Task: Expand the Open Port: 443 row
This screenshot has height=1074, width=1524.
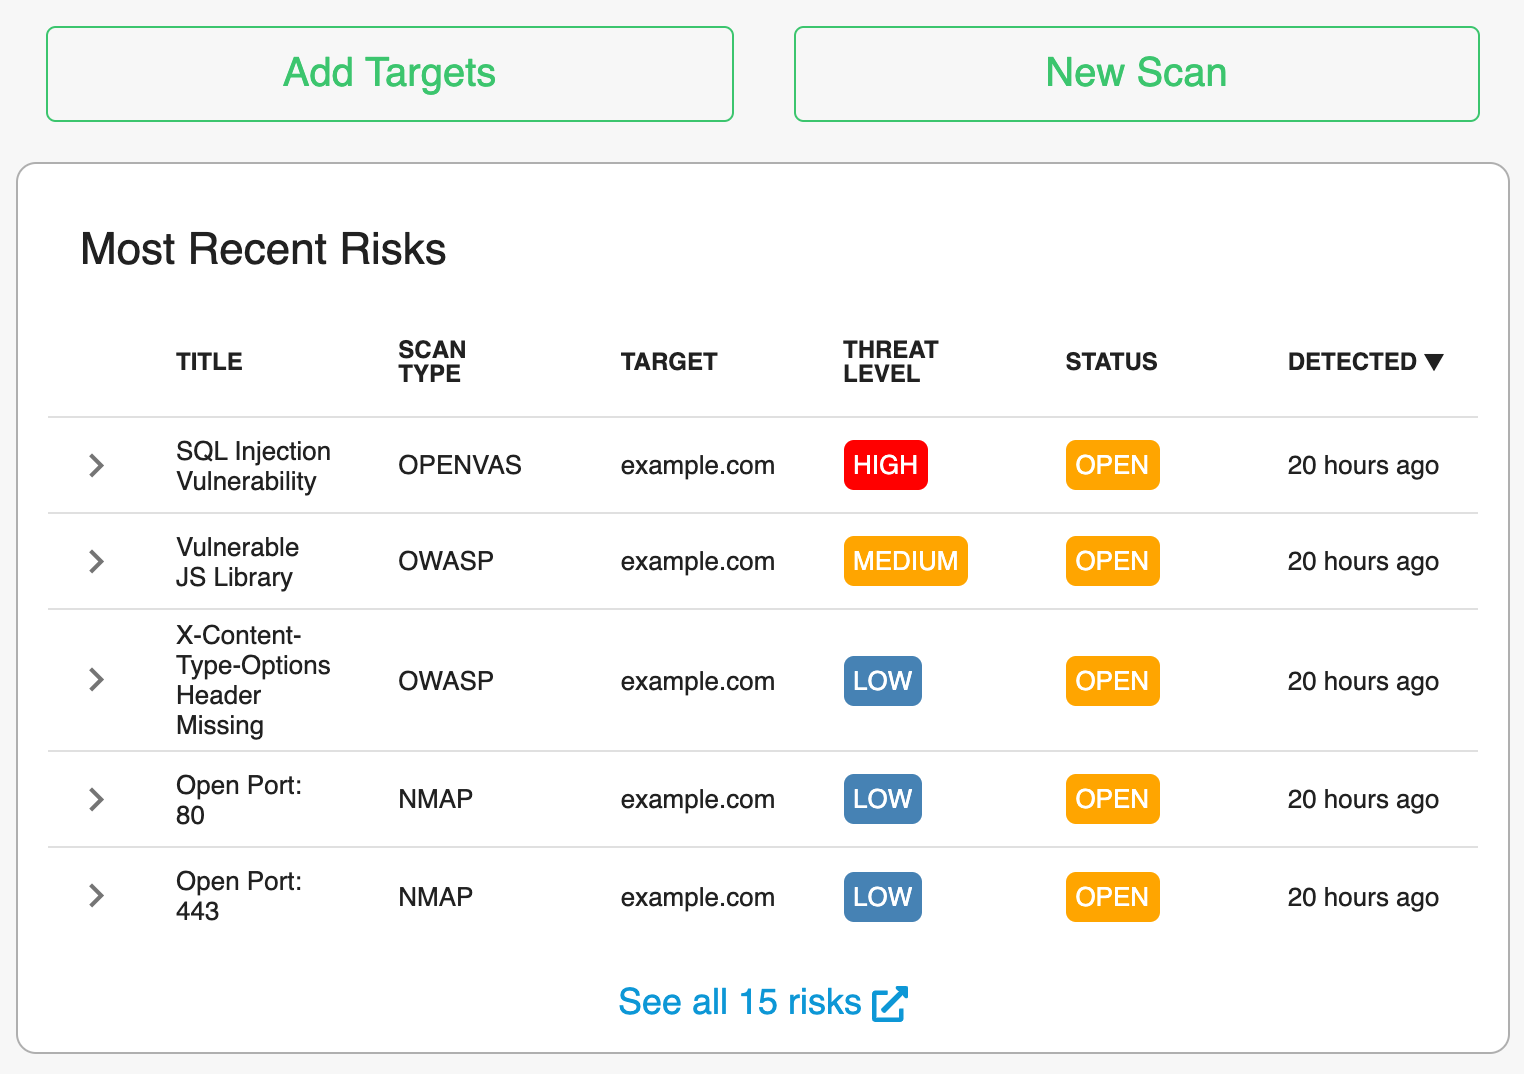Action: [x=96, y=895]
